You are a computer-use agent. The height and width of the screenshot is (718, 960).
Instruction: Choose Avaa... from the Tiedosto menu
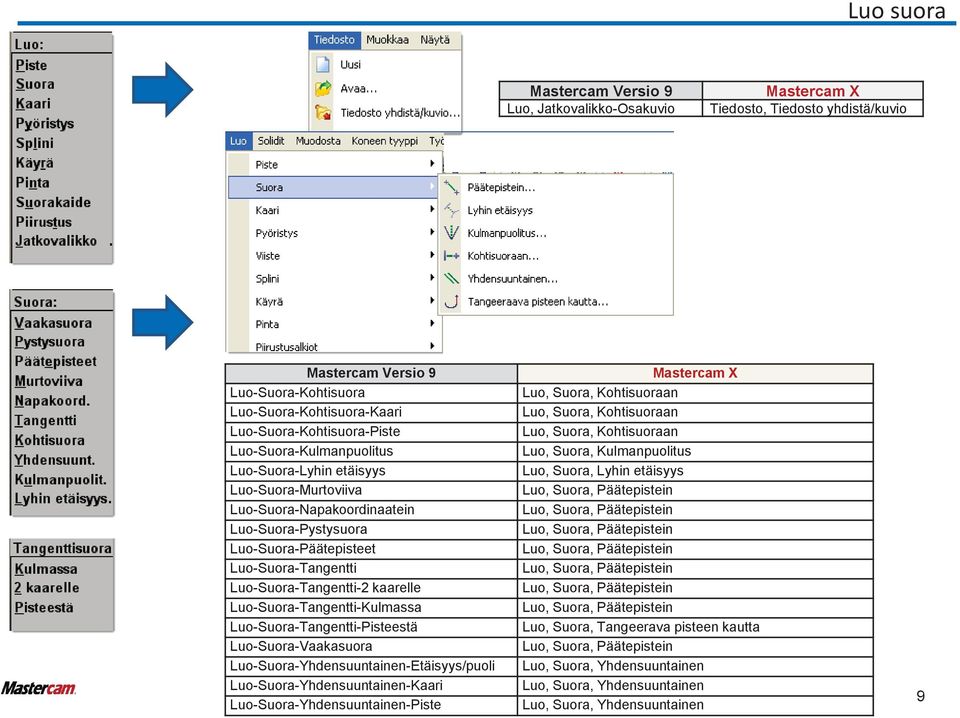(359, 89)
